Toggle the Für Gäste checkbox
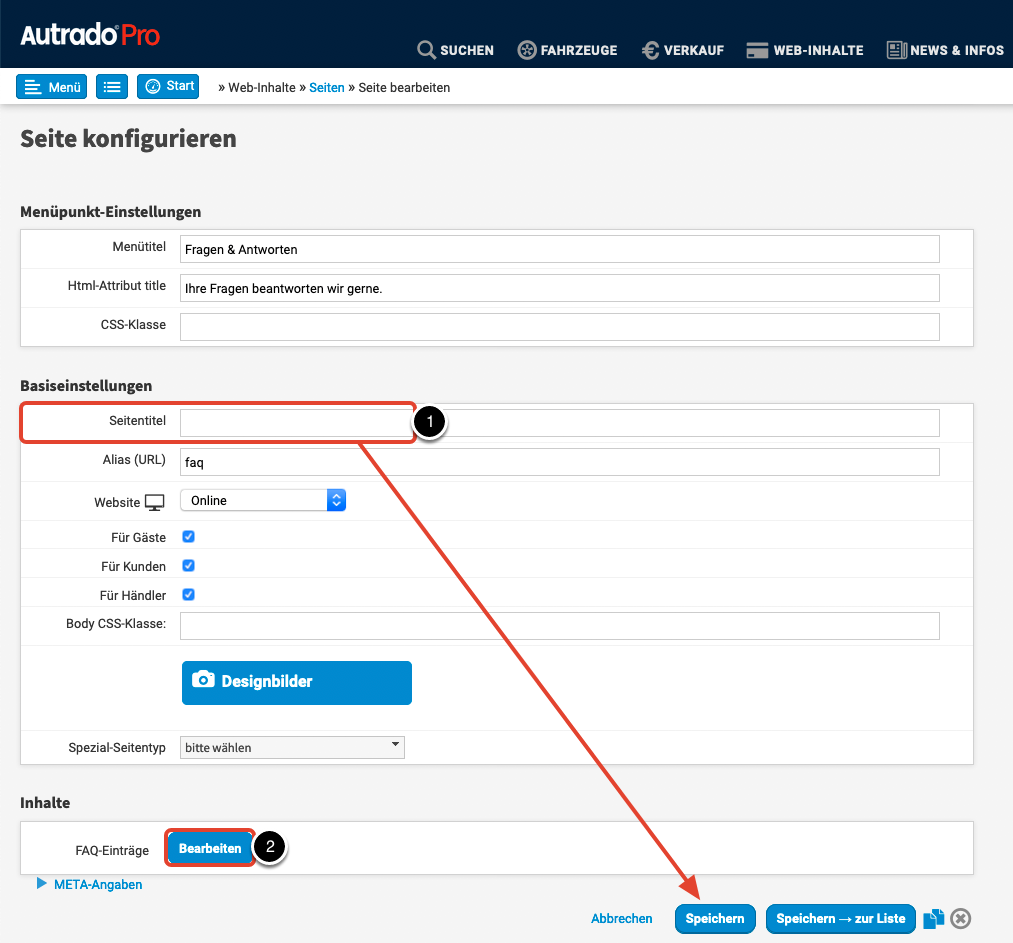 point(188,537)
